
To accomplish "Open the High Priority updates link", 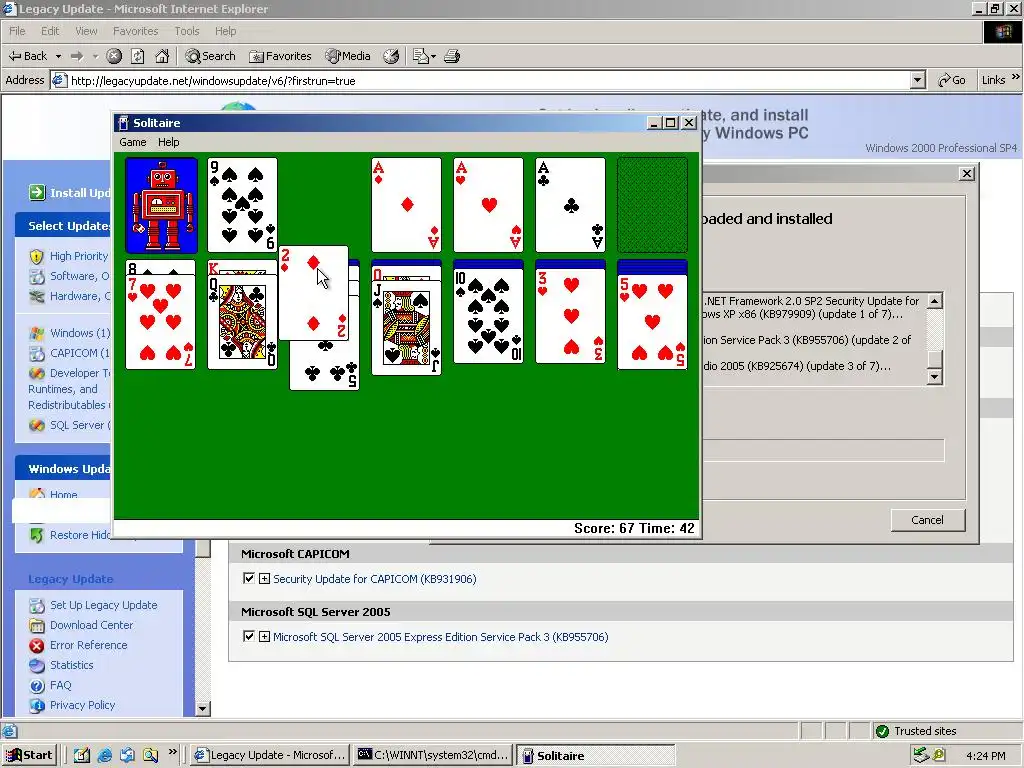I will (x=78, y=256).
